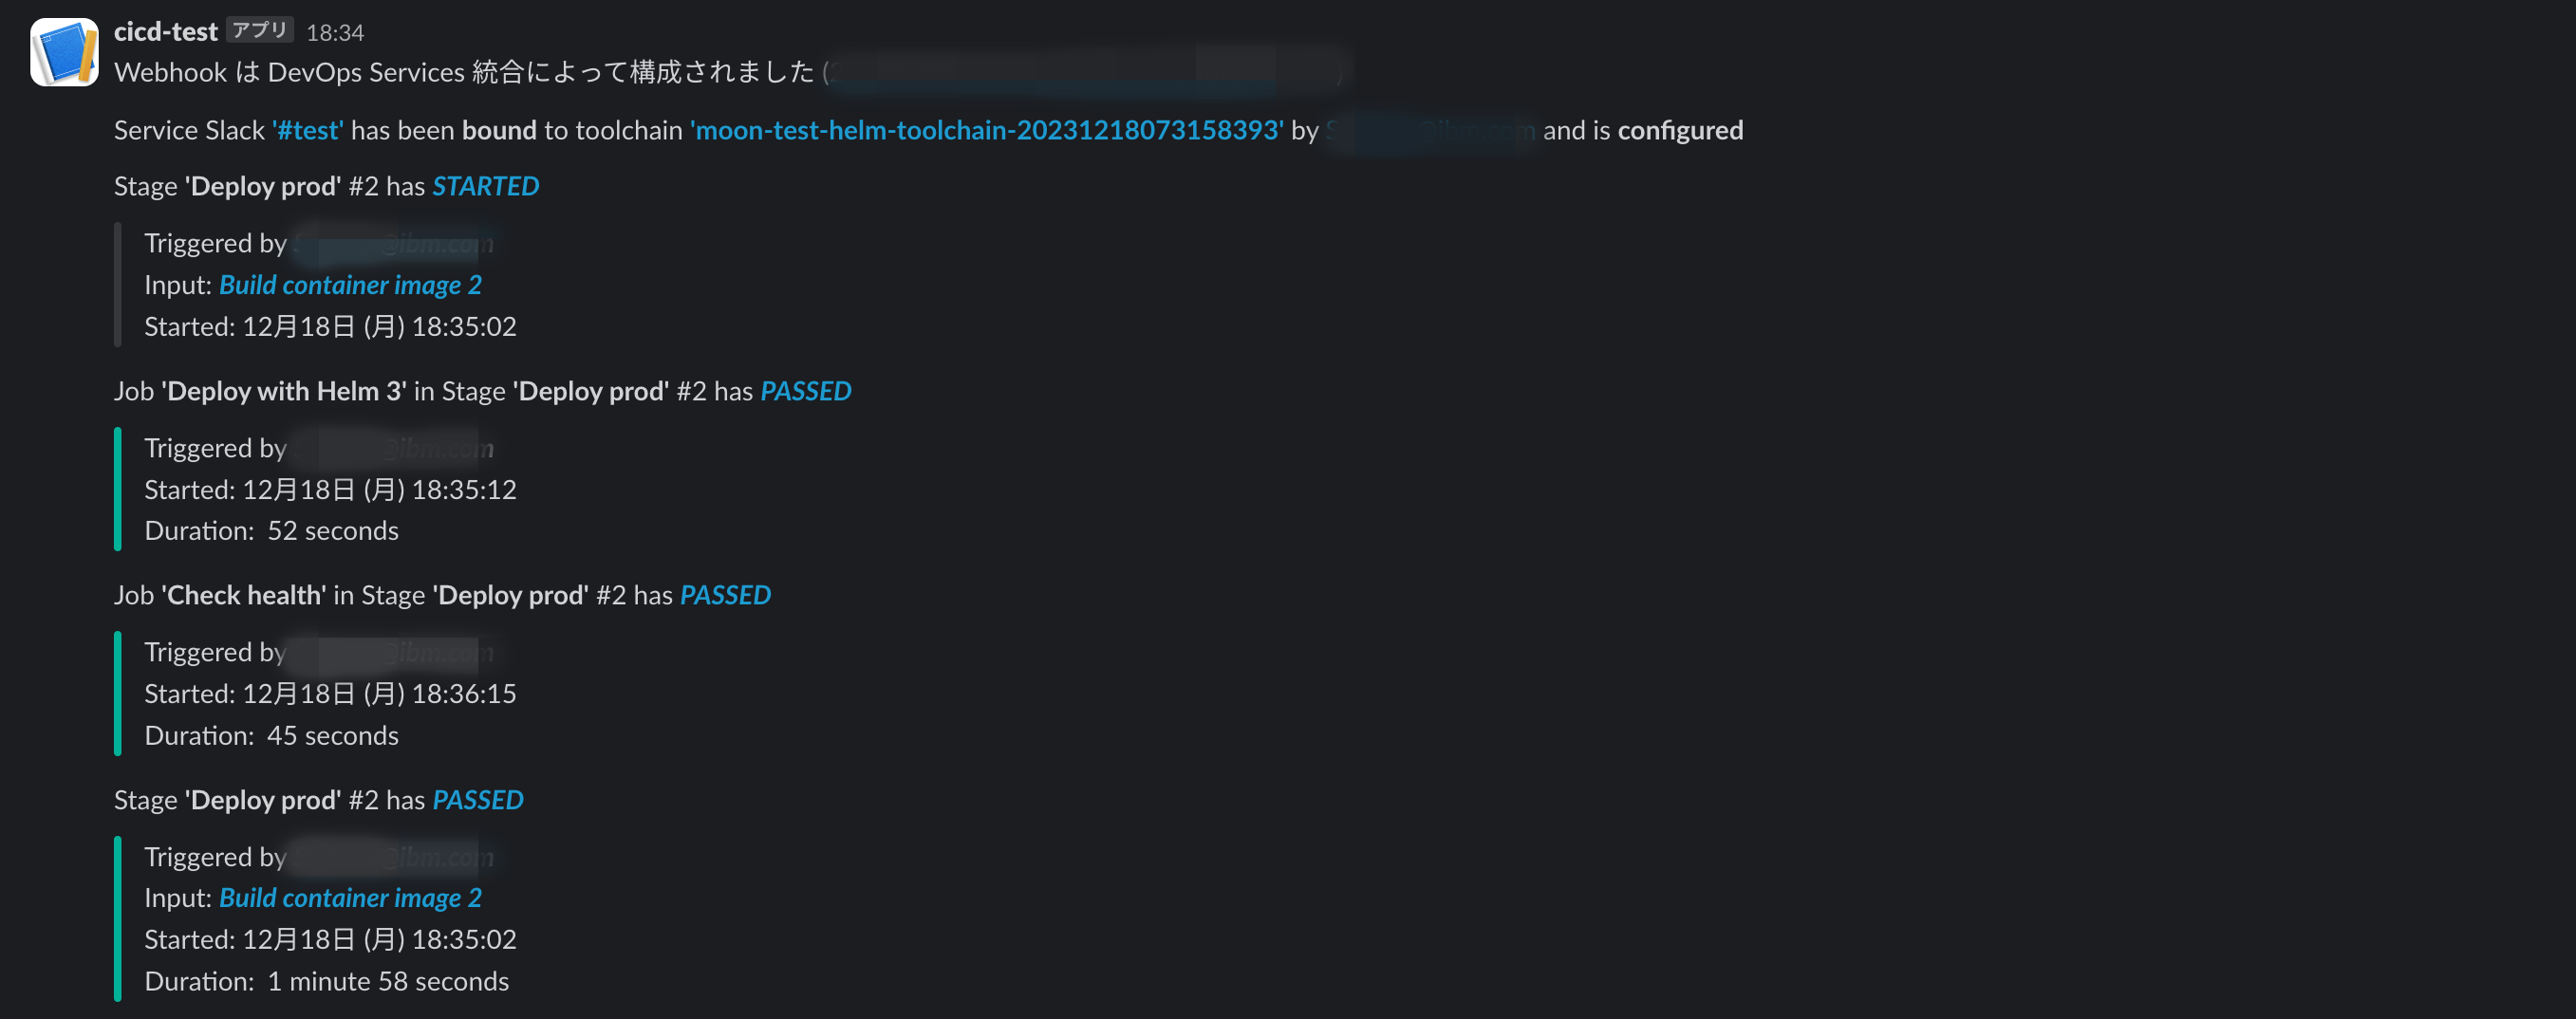The image size is (2576, 1019).
Task: Click Triggered by email under Deploy with Helm 3
Action: (x=393, y=448)
